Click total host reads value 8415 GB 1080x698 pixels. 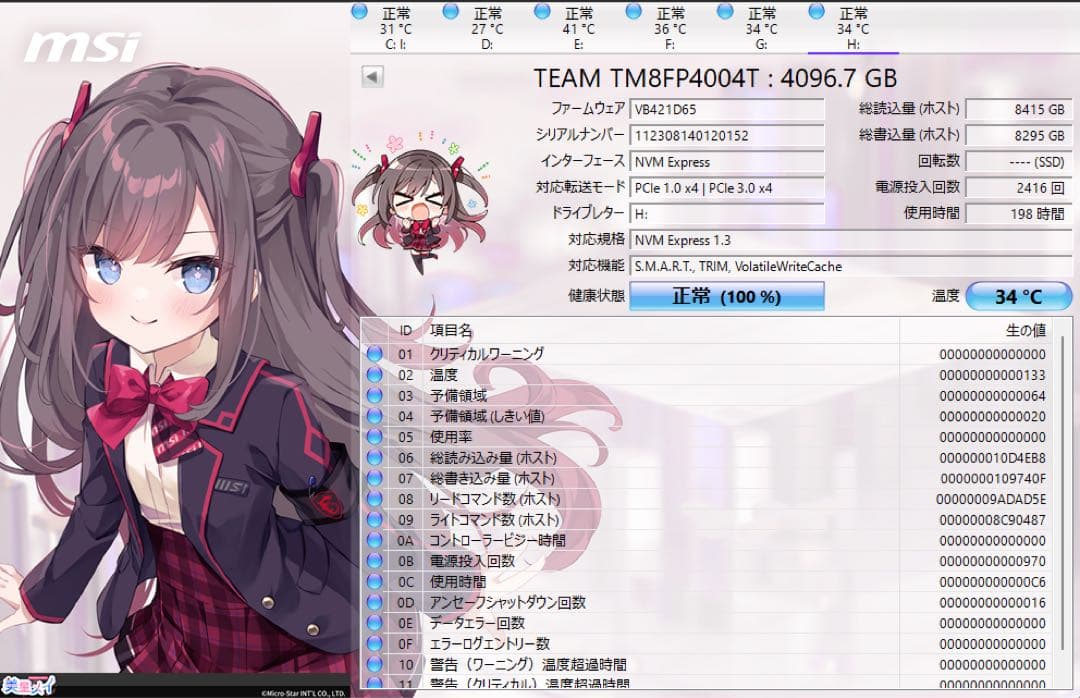[x=1019, y=109]
